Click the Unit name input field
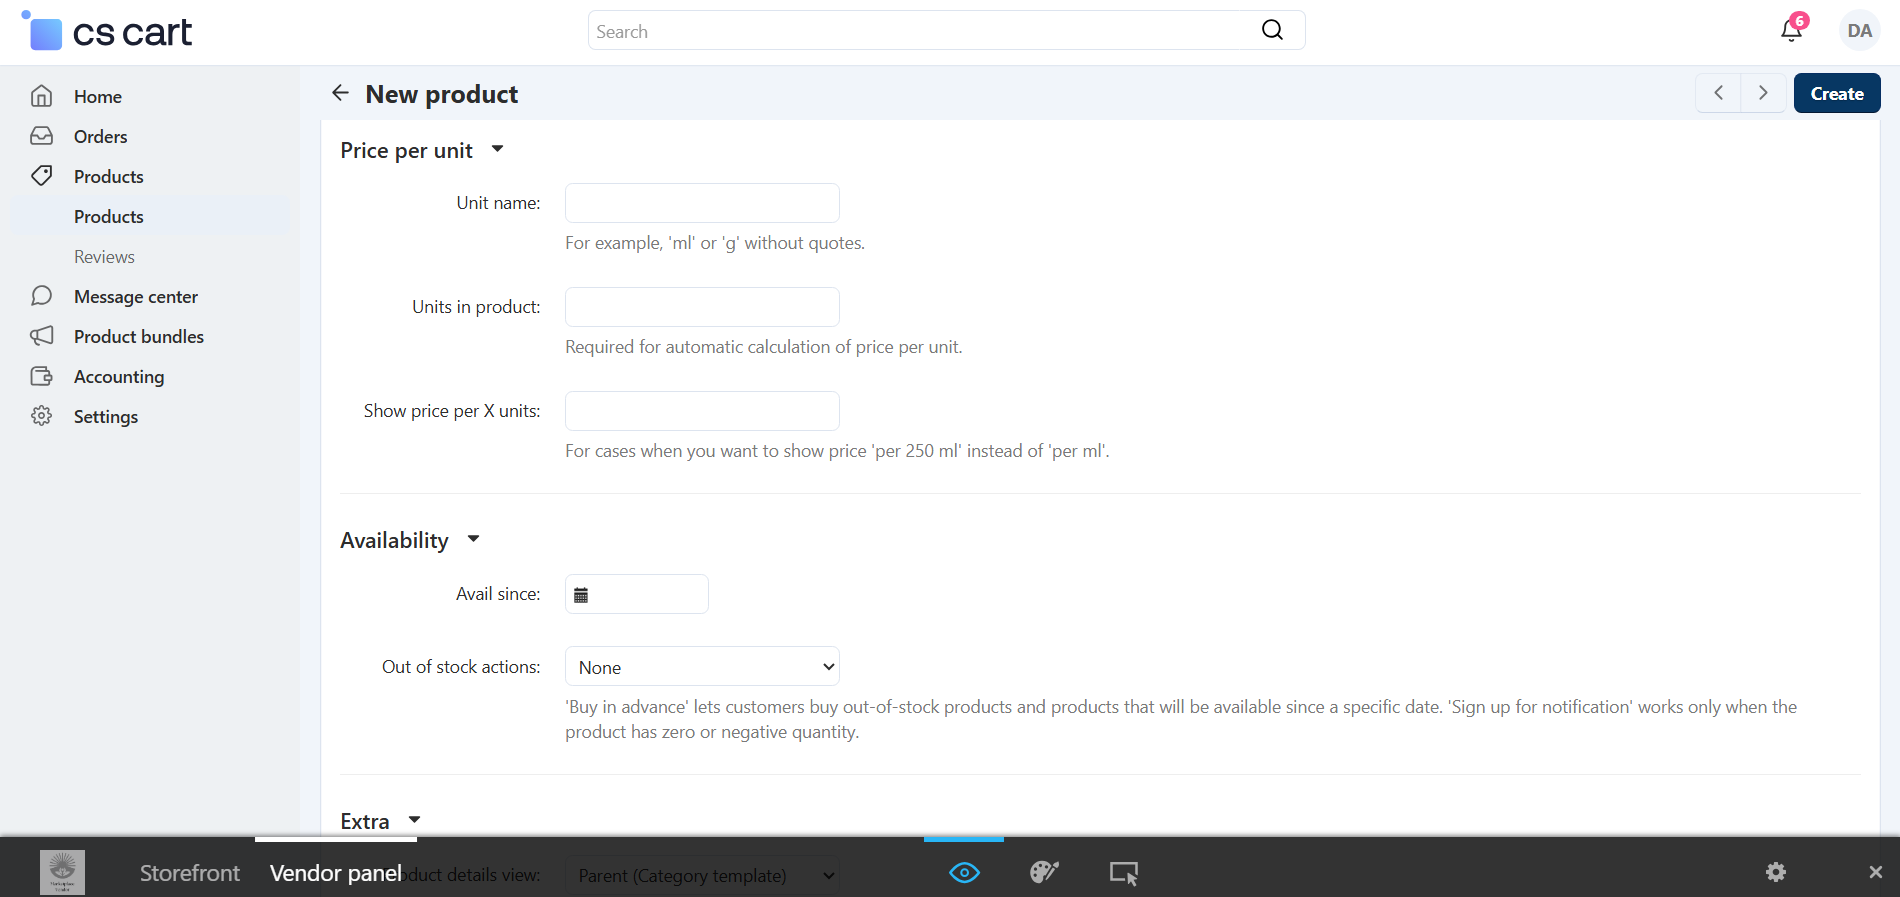1900x897 pixels. pos(702,203)
